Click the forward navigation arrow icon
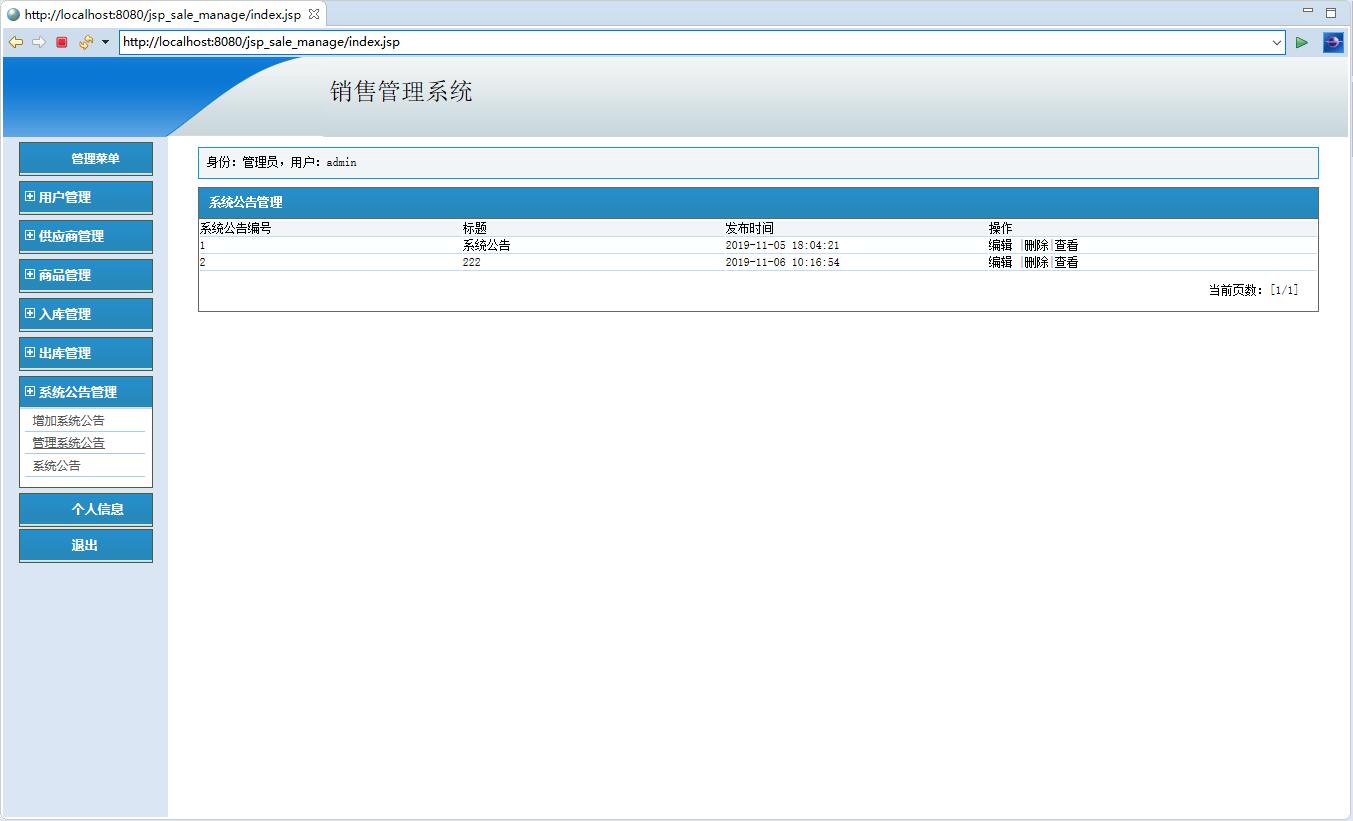This screenshot has width=1353, height=821. click(39, 42)
